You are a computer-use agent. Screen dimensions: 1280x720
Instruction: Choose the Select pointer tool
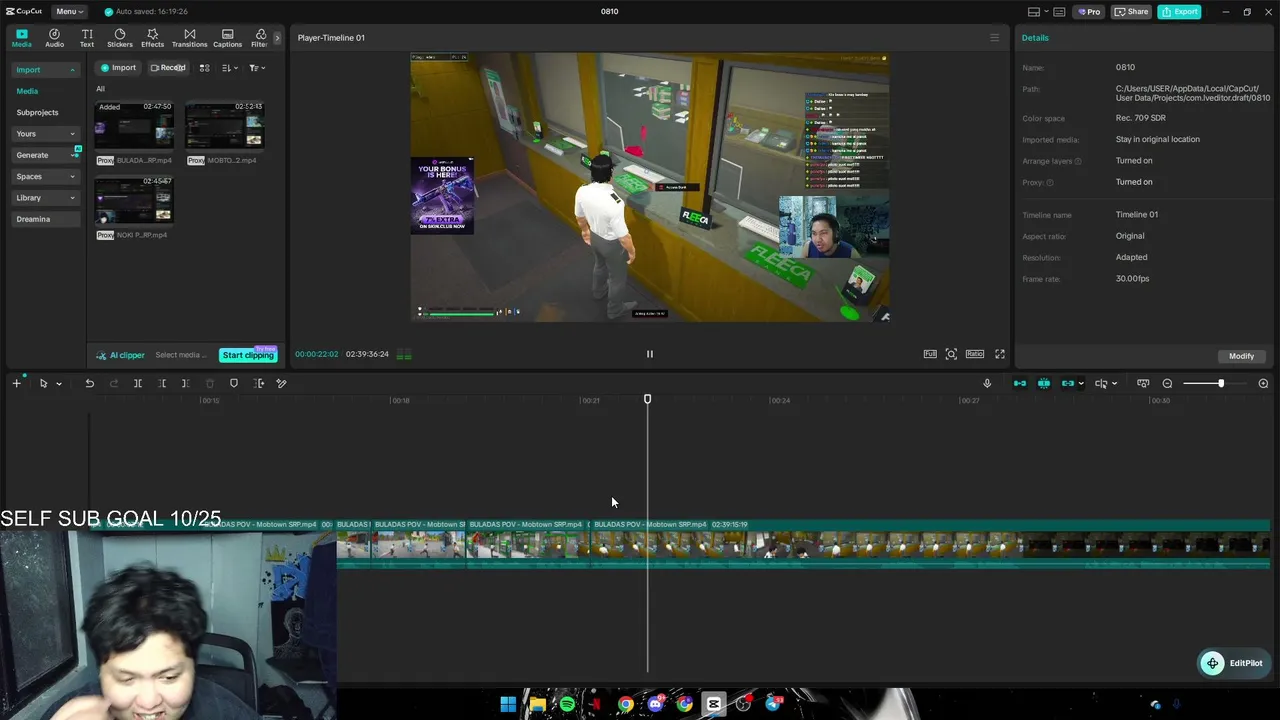point(43,383)
